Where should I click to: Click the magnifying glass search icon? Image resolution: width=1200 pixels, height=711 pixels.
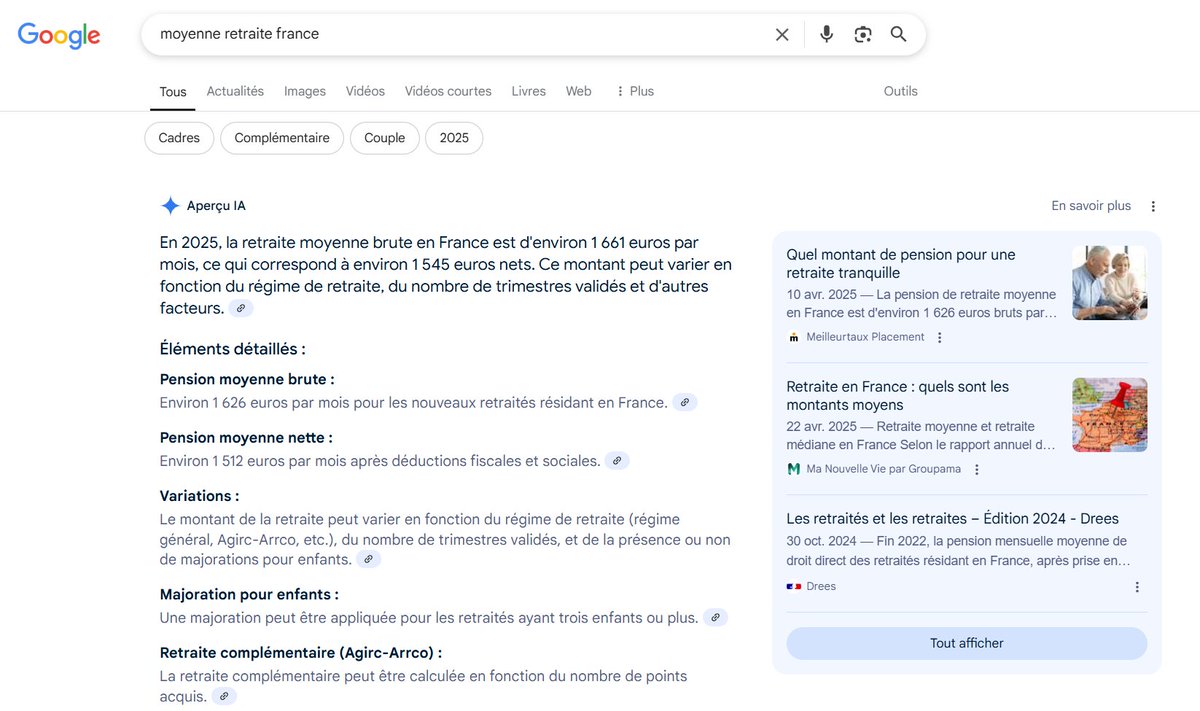(x=898, y=33)
